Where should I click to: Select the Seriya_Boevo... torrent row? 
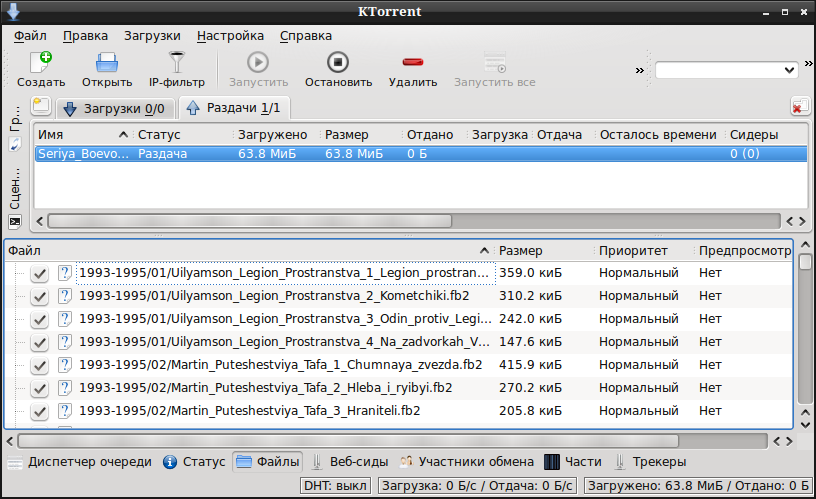point(420,153)
